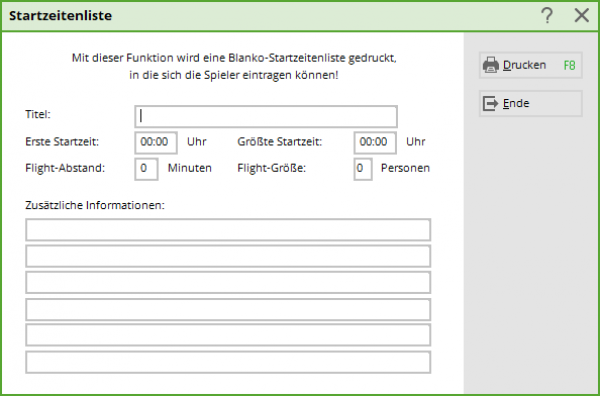Focus the second Zusätzliche Informationen line
The height and width of the screenshot is (396, 600).
tap(228, 256)
